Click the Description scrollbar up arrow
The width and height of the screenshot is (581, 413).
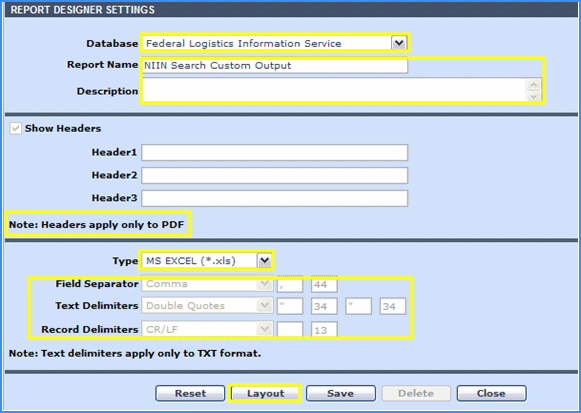(534, 84)
